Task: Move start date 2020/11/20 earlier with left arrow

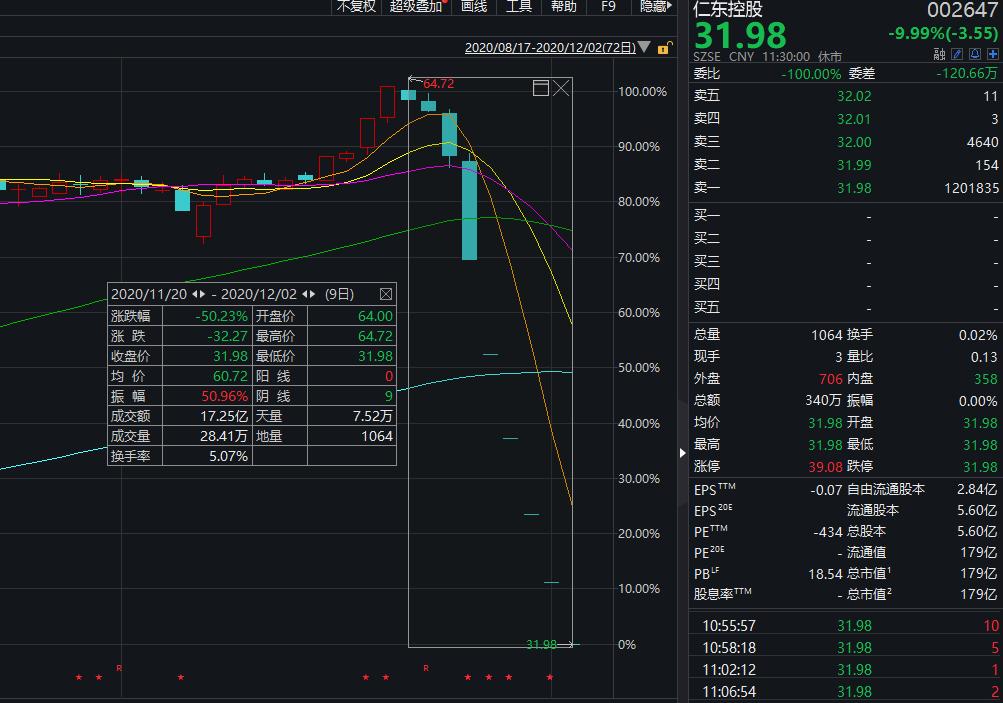Action: click(195, 294)
